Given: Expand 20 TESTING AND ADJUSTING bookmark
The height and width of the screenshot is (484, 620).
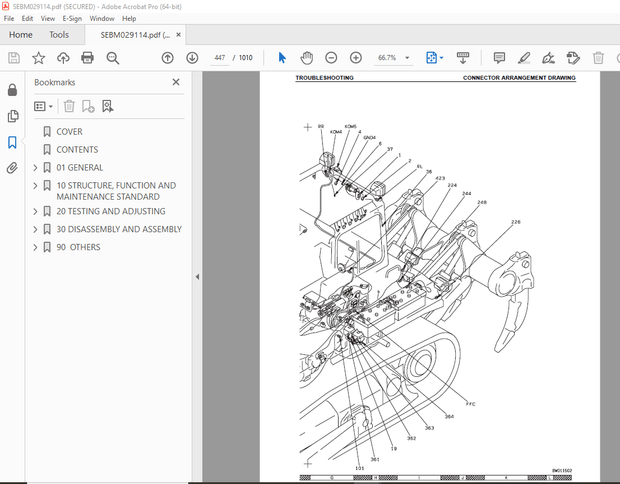Looking at the screenshot, I should 35,212.
